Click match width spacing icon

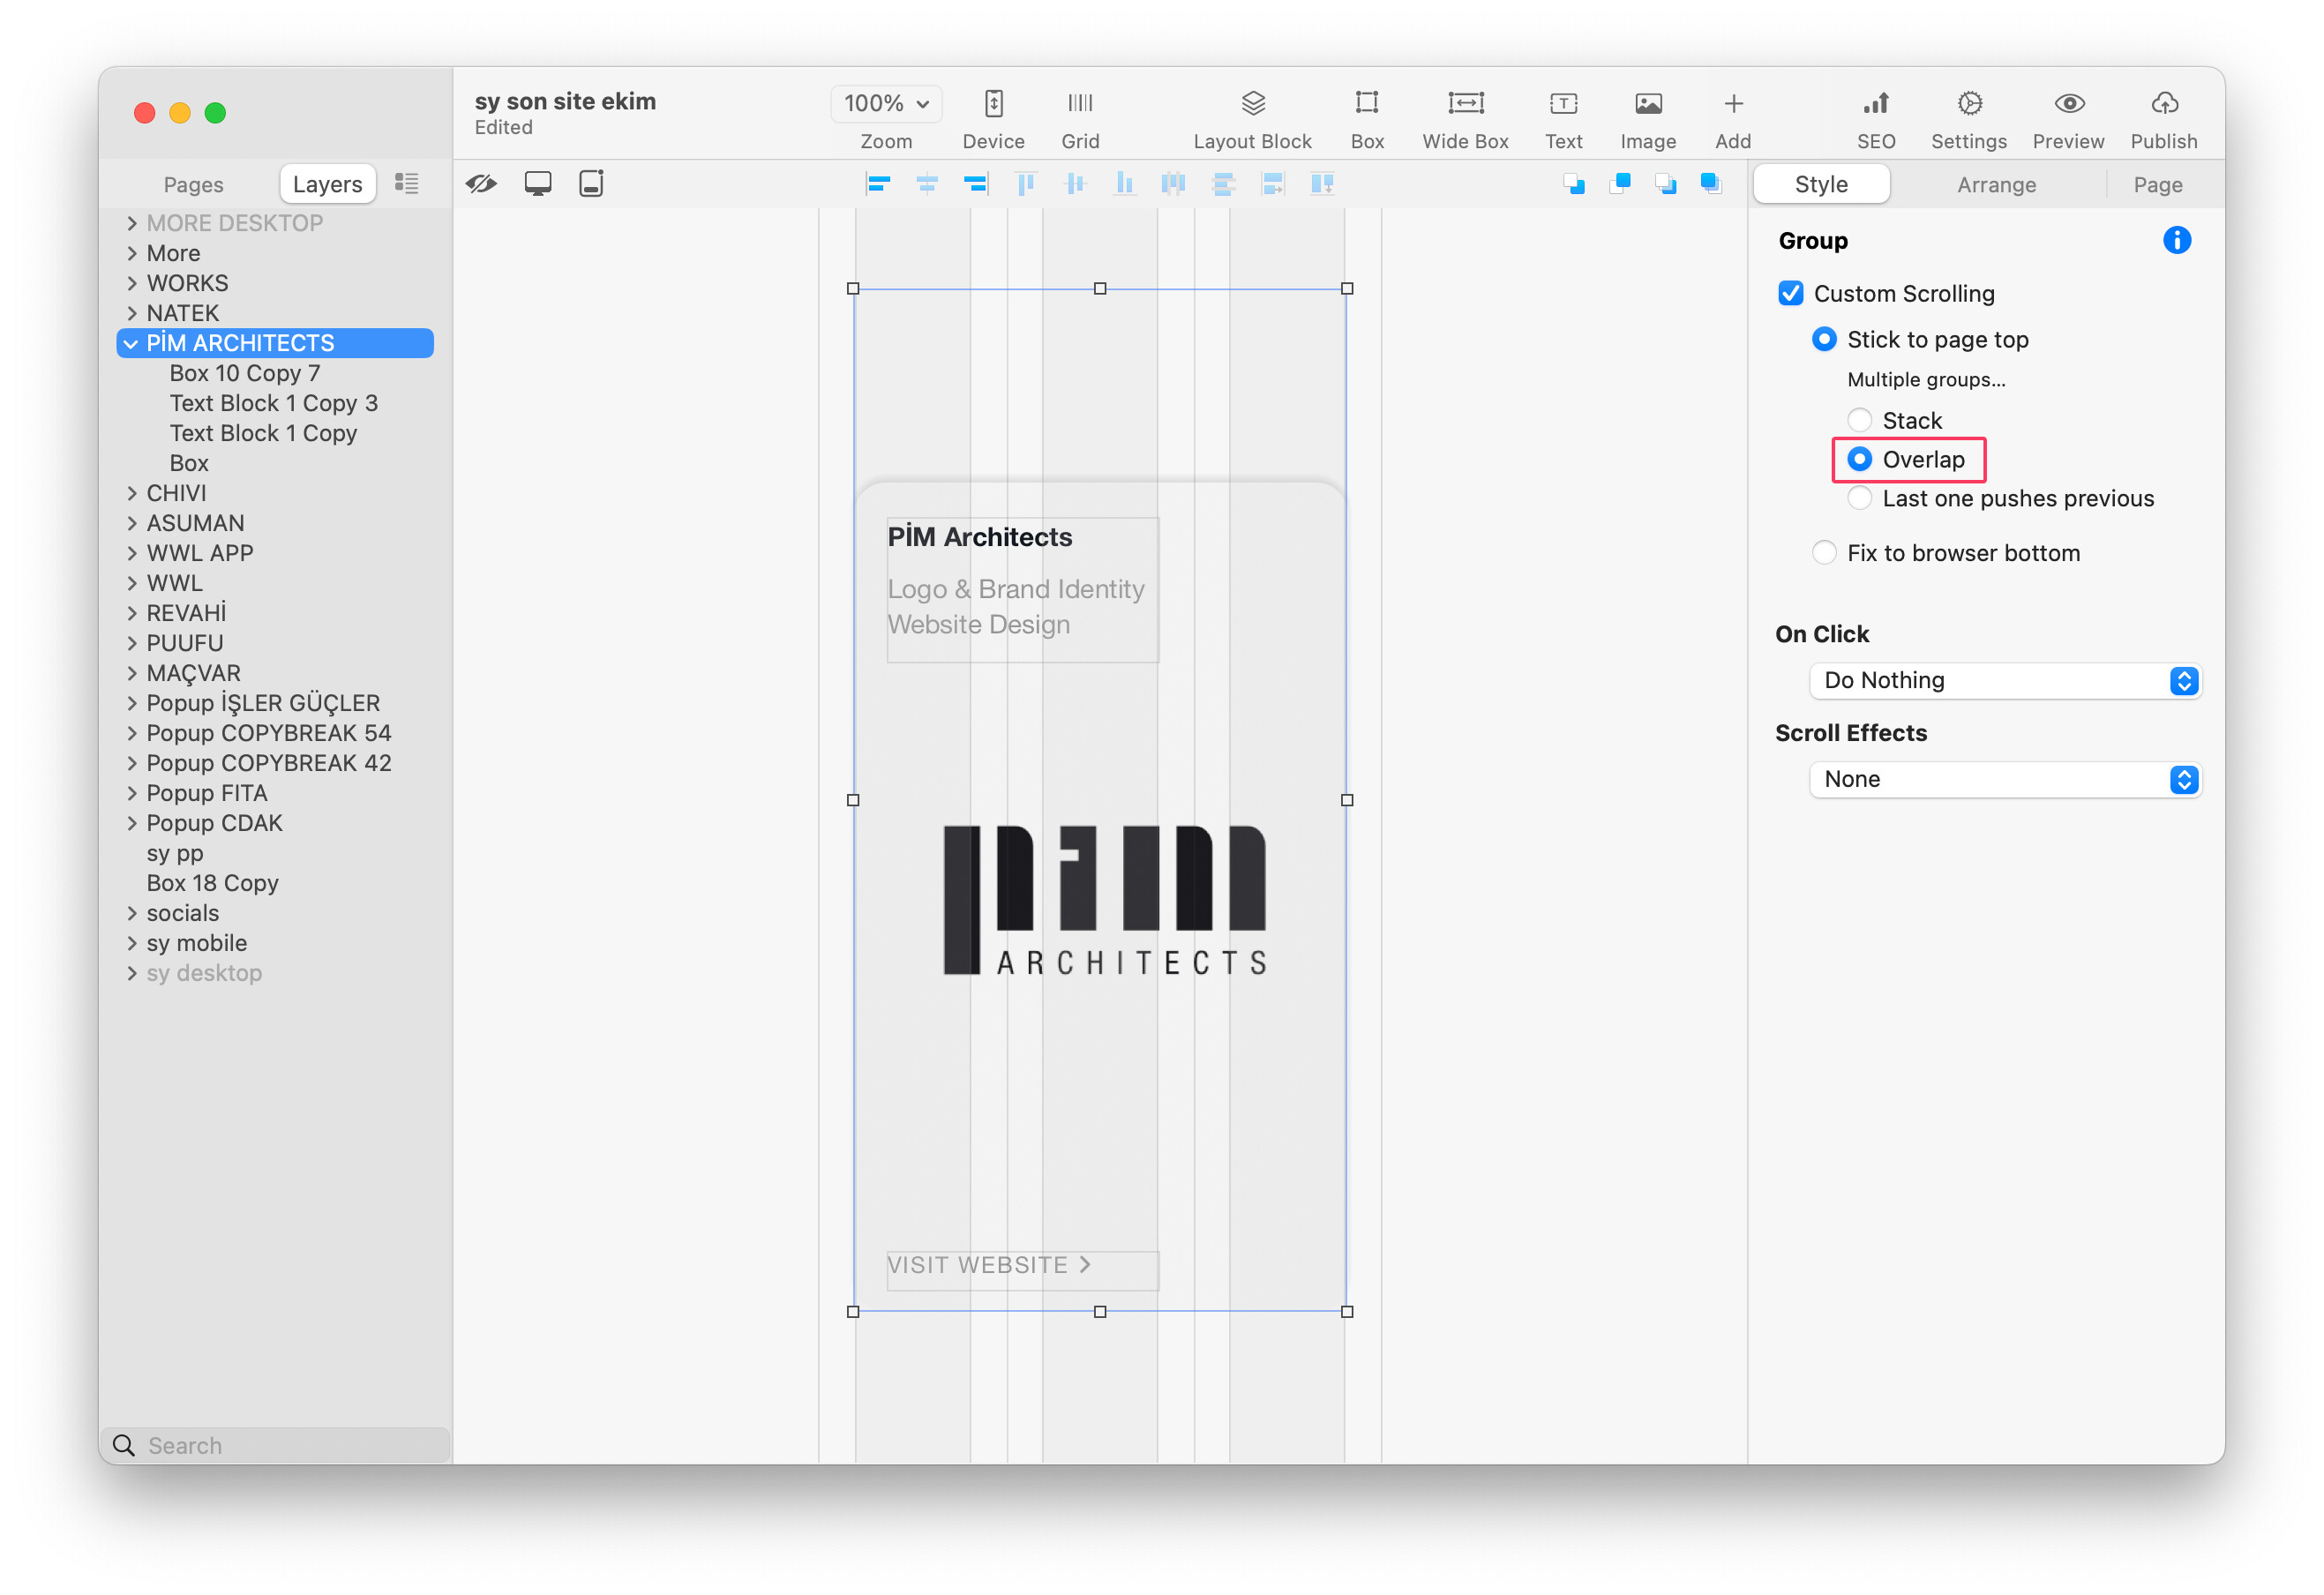1272,184
